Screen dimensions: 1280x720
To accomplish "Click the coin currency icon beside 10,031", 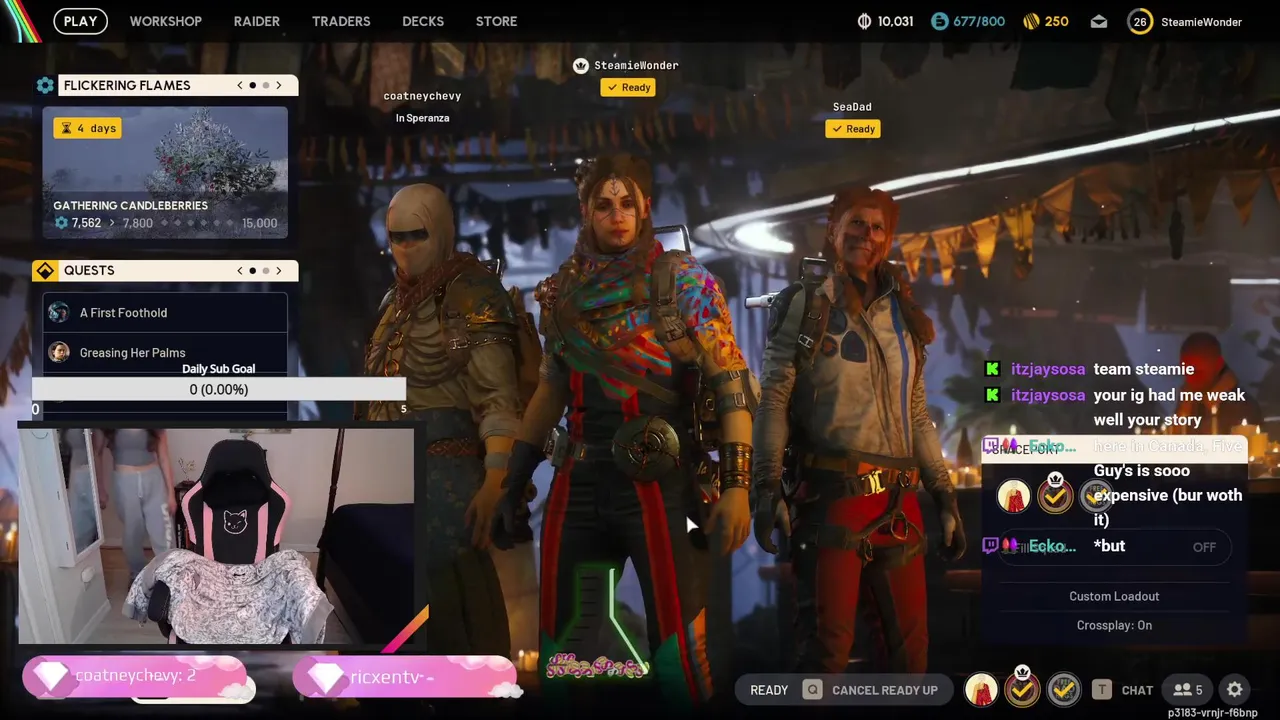I will [x=865, y=21].
